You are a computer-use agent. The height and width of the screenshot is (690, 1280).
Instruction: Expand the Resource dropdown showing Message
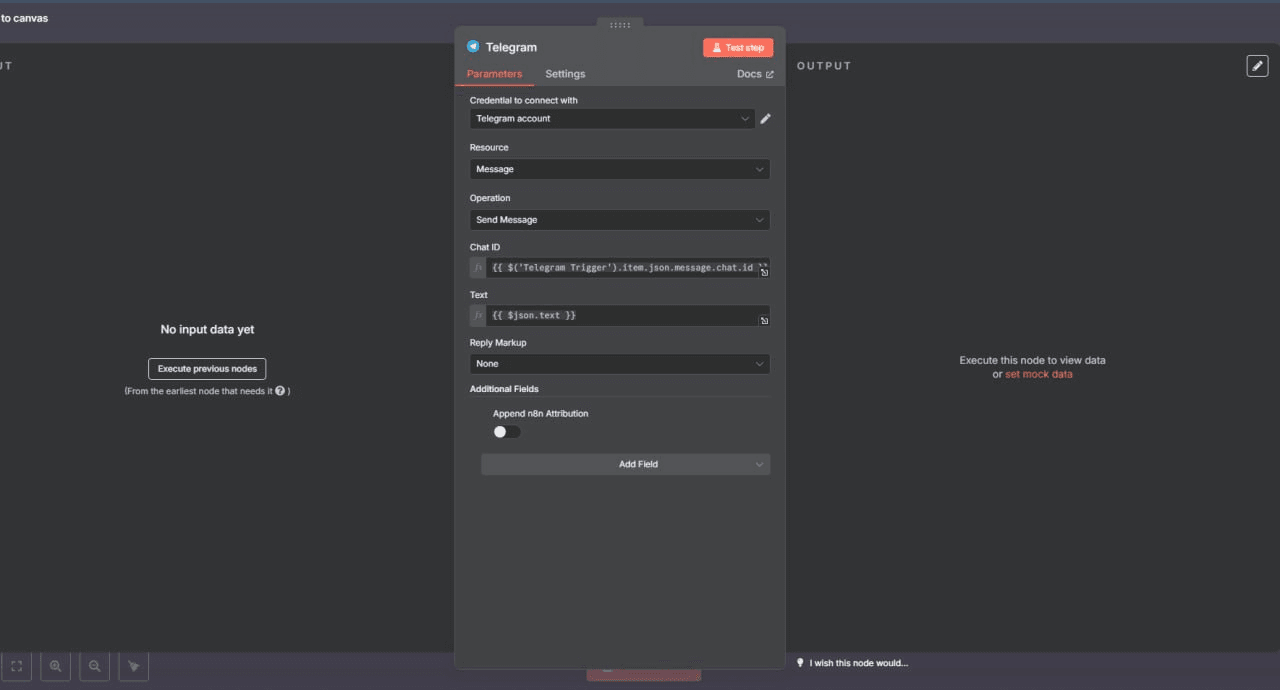619,170
